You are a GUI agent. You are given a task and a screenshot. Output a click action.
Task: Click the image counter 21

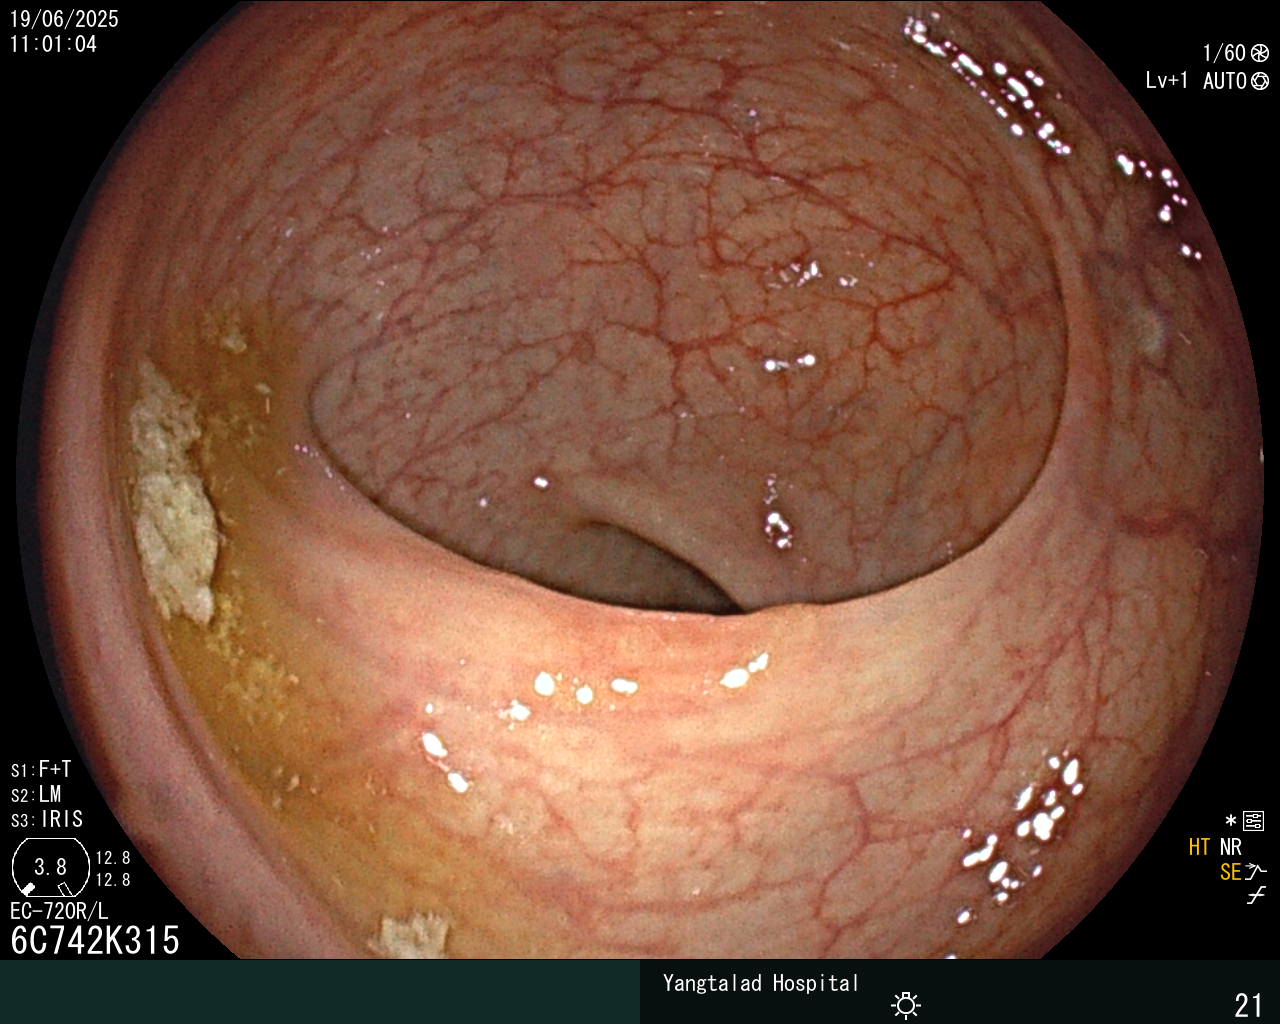(x=1248, y=1004)
